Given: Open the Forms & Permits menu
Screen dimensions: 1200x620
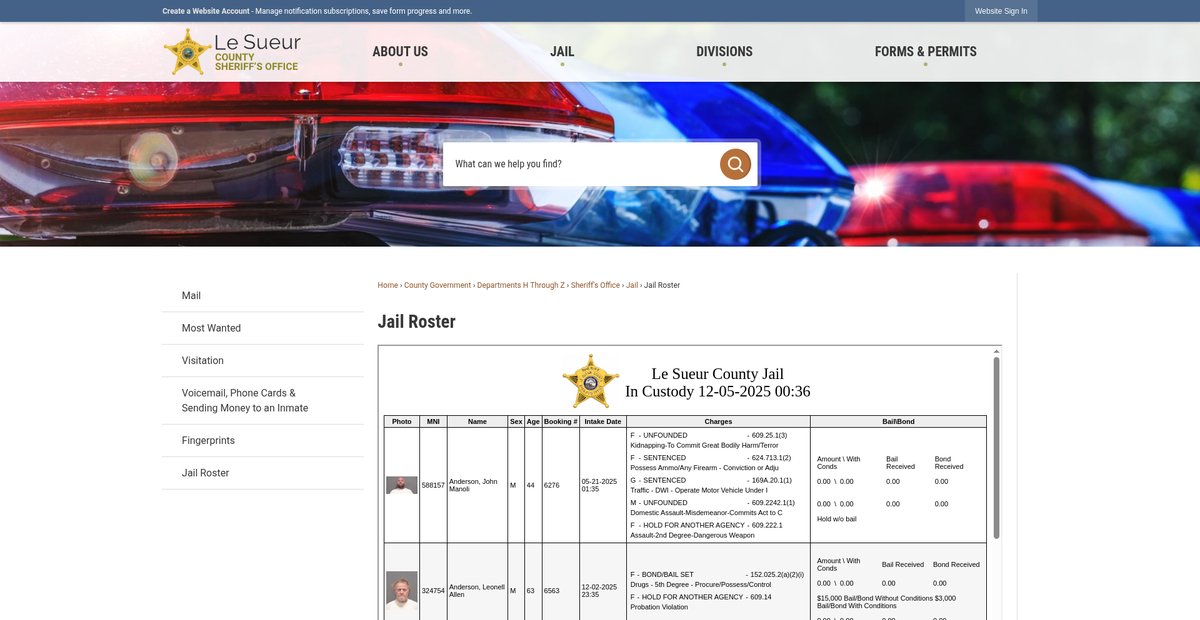Looking at the screenshot, I should pyautogui.click(x=926, y=52).
